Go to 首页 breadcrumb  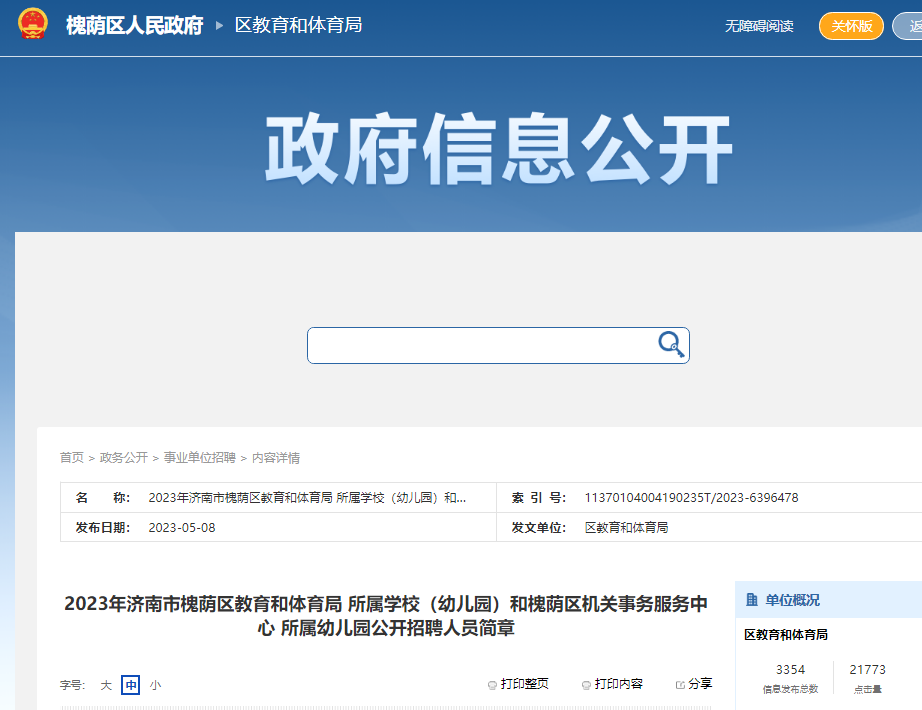[x=72, y=458]
